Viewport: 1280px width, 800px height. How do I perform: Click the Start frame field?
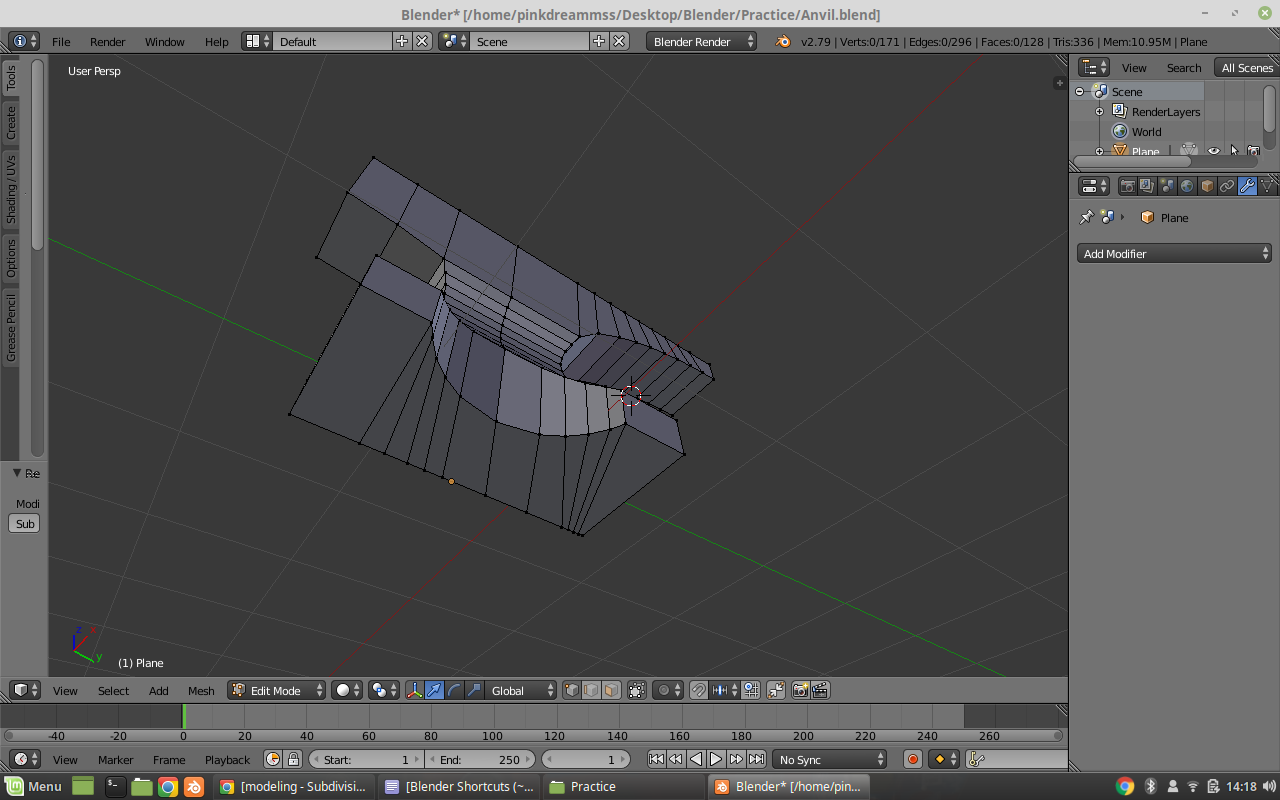click(x=366, y=759)
